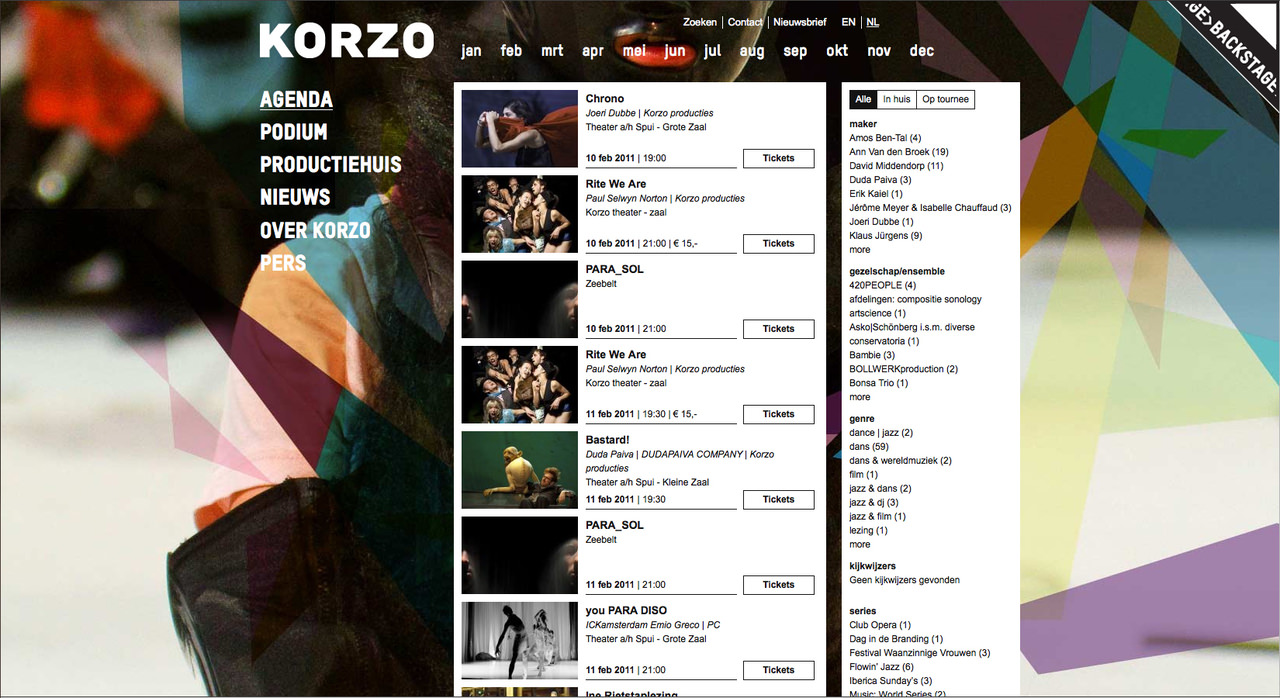
Task: Select the dec month tab
Action: tap(921, 51)
